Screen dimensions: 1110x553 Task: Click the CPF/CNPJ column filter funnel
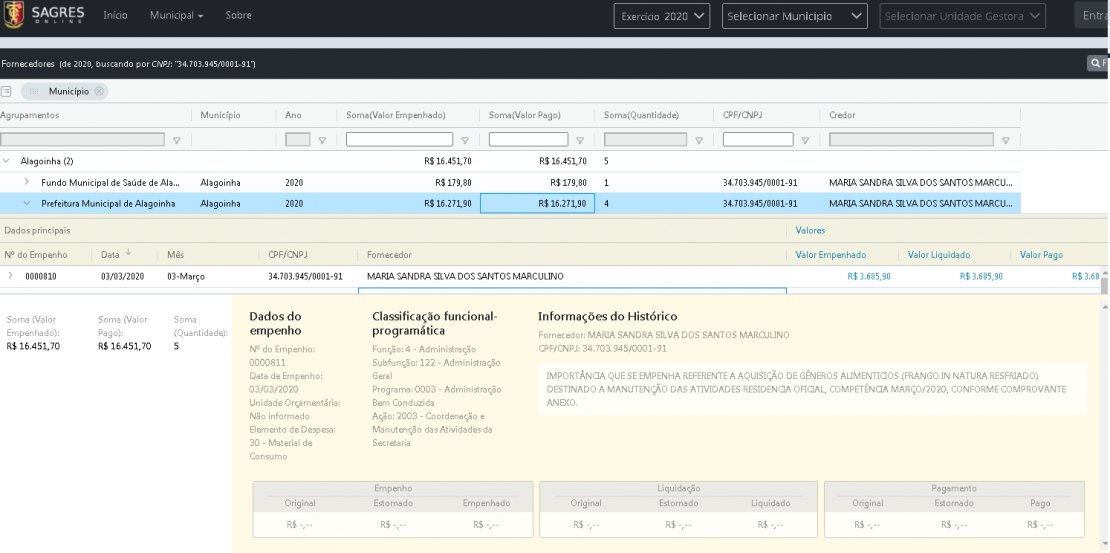tap(803, 141)
